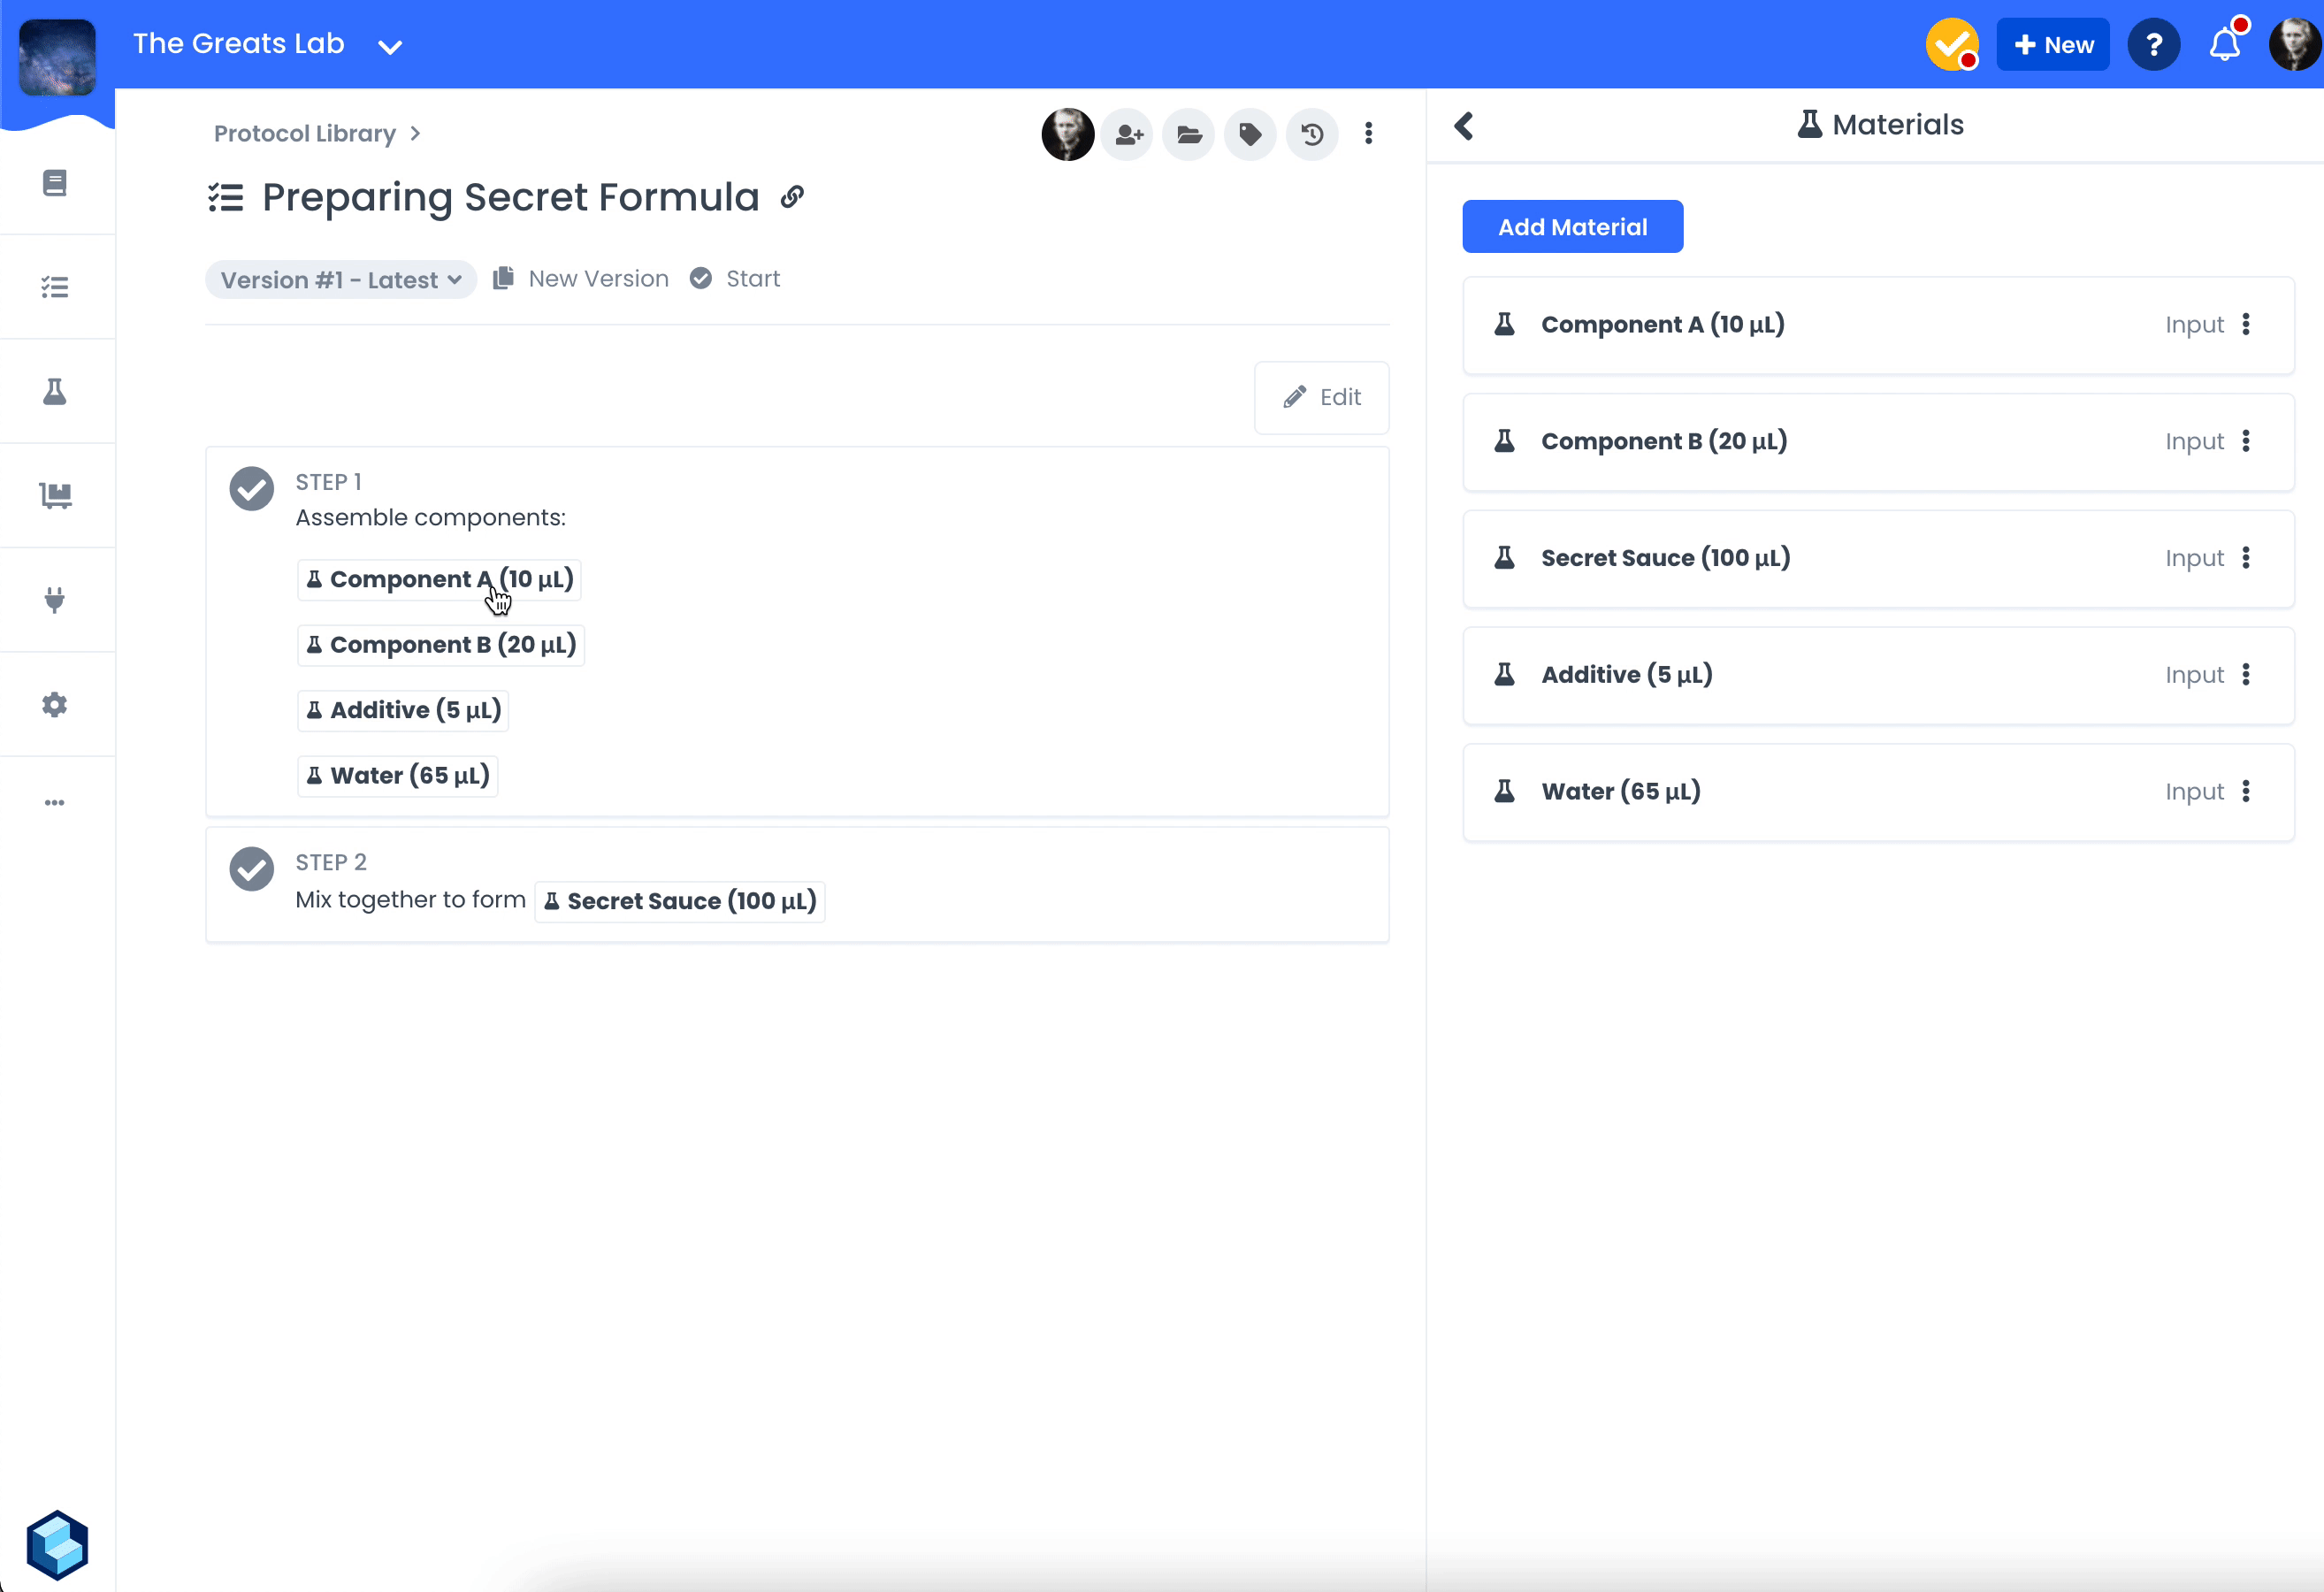
Task: Open the inventory cart sidebar icon
Action: pyautogui.click(x=55, y=496)
